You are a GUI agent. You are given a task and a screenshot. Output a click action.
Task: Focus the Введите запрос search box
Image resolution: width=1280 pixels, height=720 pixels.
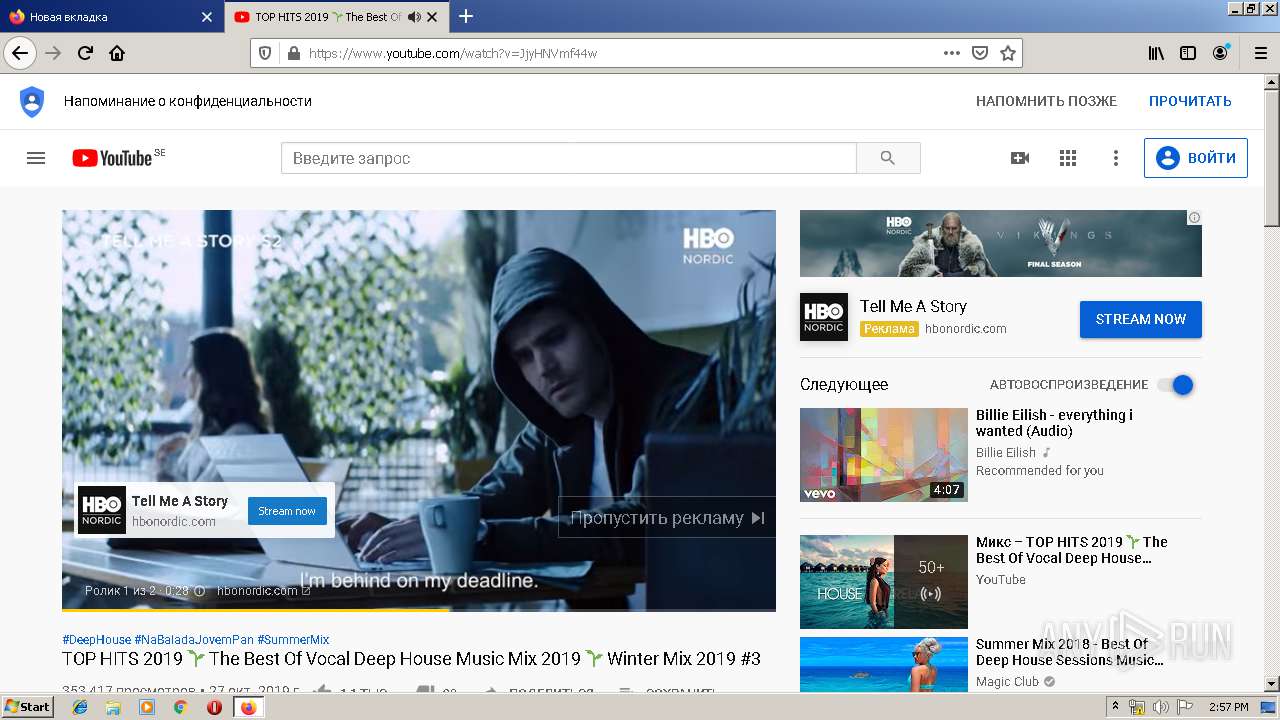click(568, 158)
